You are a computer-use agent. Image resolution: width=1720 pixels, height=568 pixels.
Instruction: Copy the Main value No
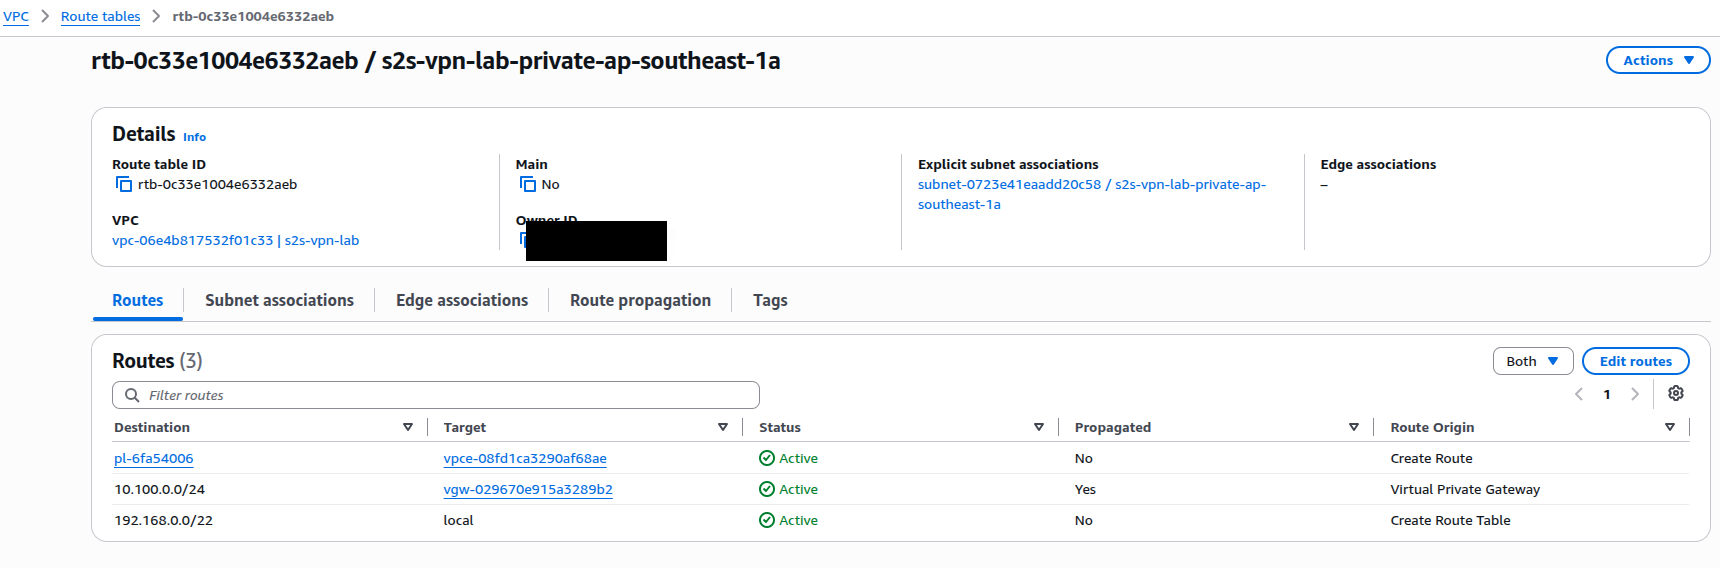tap(528, 184)
